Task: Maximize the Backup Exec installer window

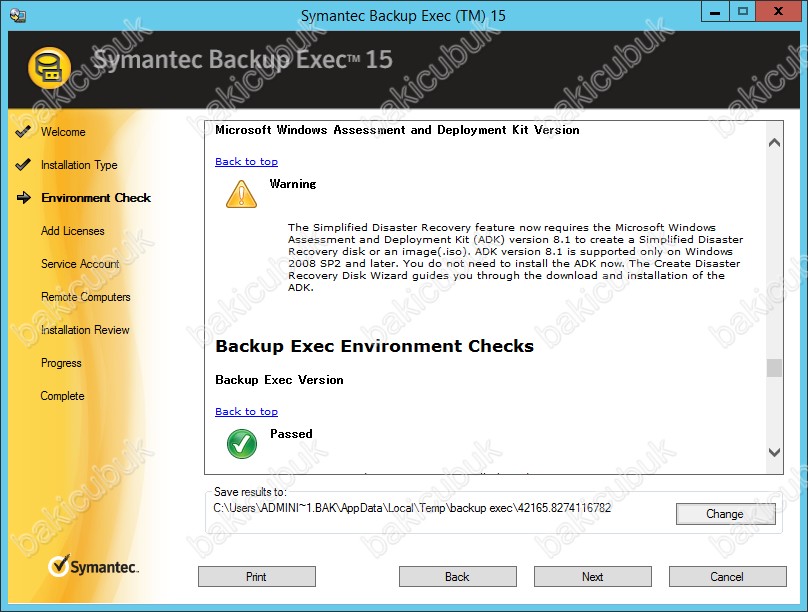Action: 743,12
